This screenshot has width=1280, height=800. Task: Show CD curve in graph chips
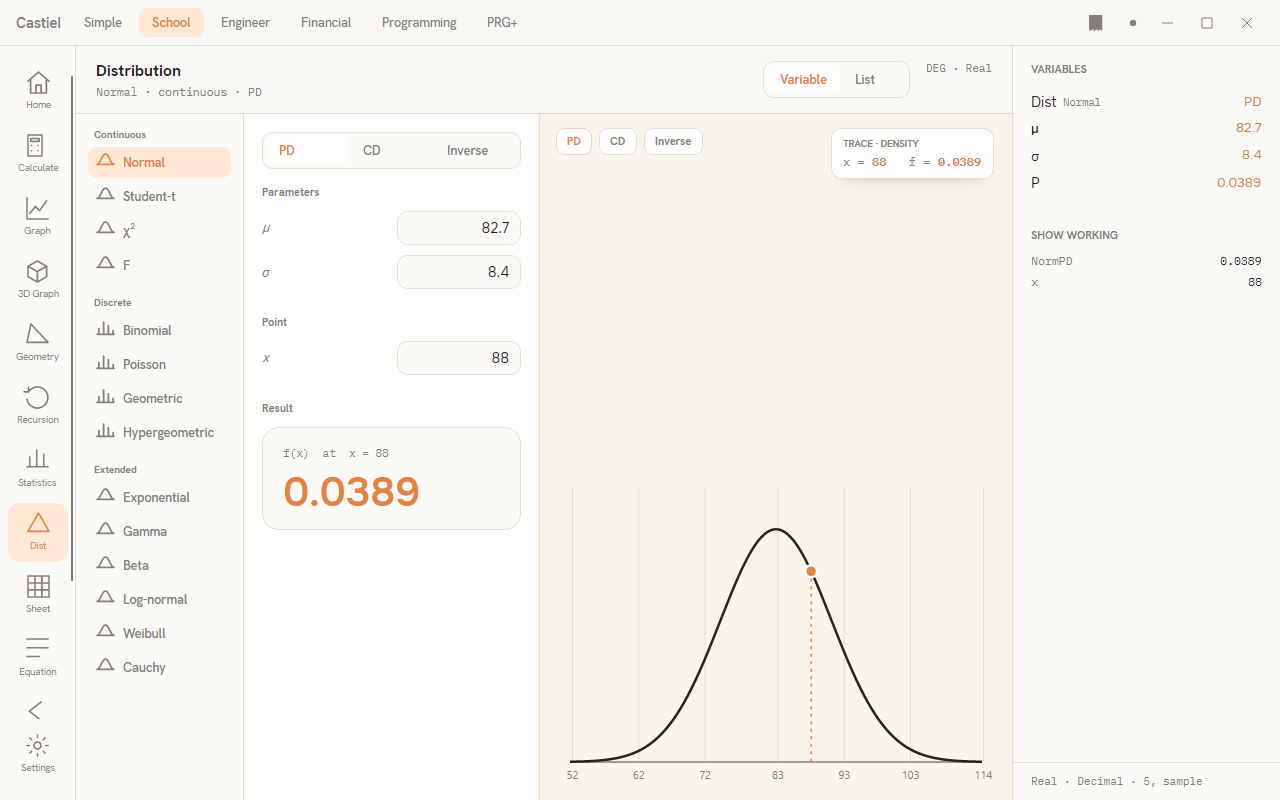618,142
